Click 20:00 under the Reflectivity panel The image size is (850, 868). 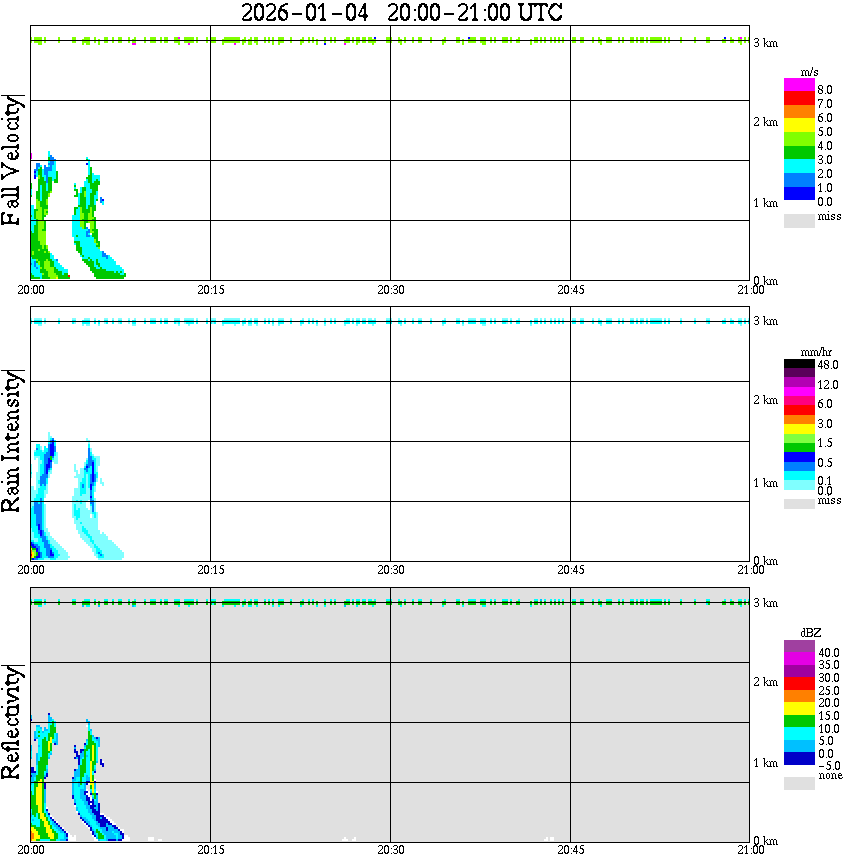(x=31, y=850)
